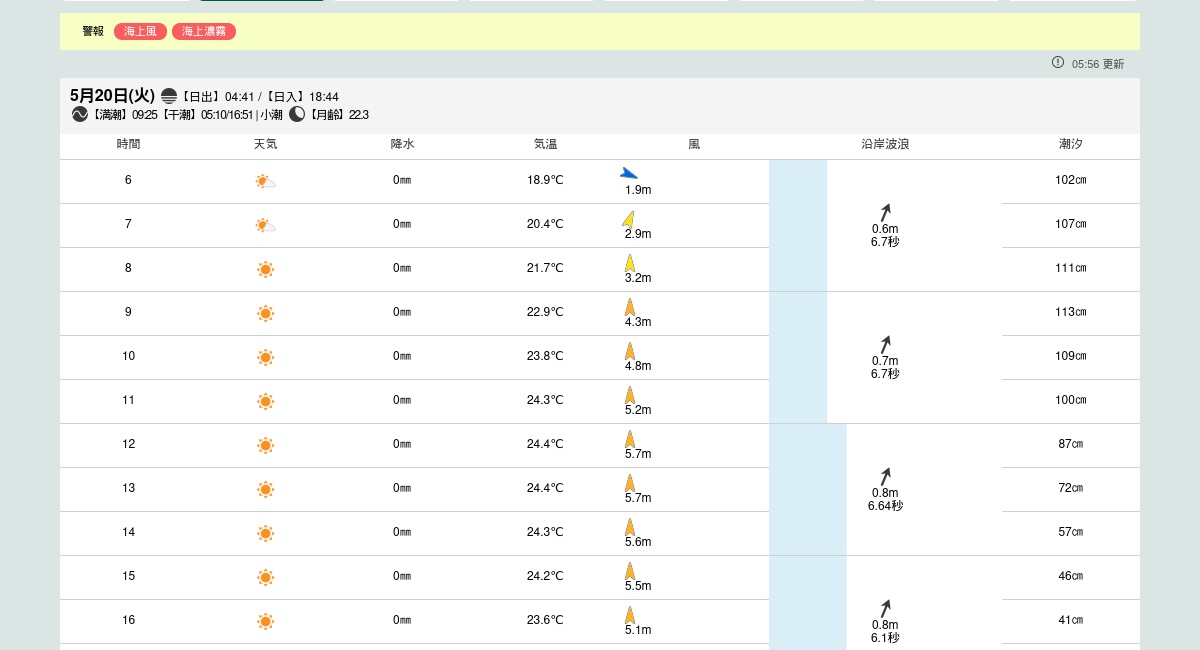This screenshot has height=650, width=1200.
Task: Click the info icon beside 05:56 更新
Action: click(x=1058, y=63)
